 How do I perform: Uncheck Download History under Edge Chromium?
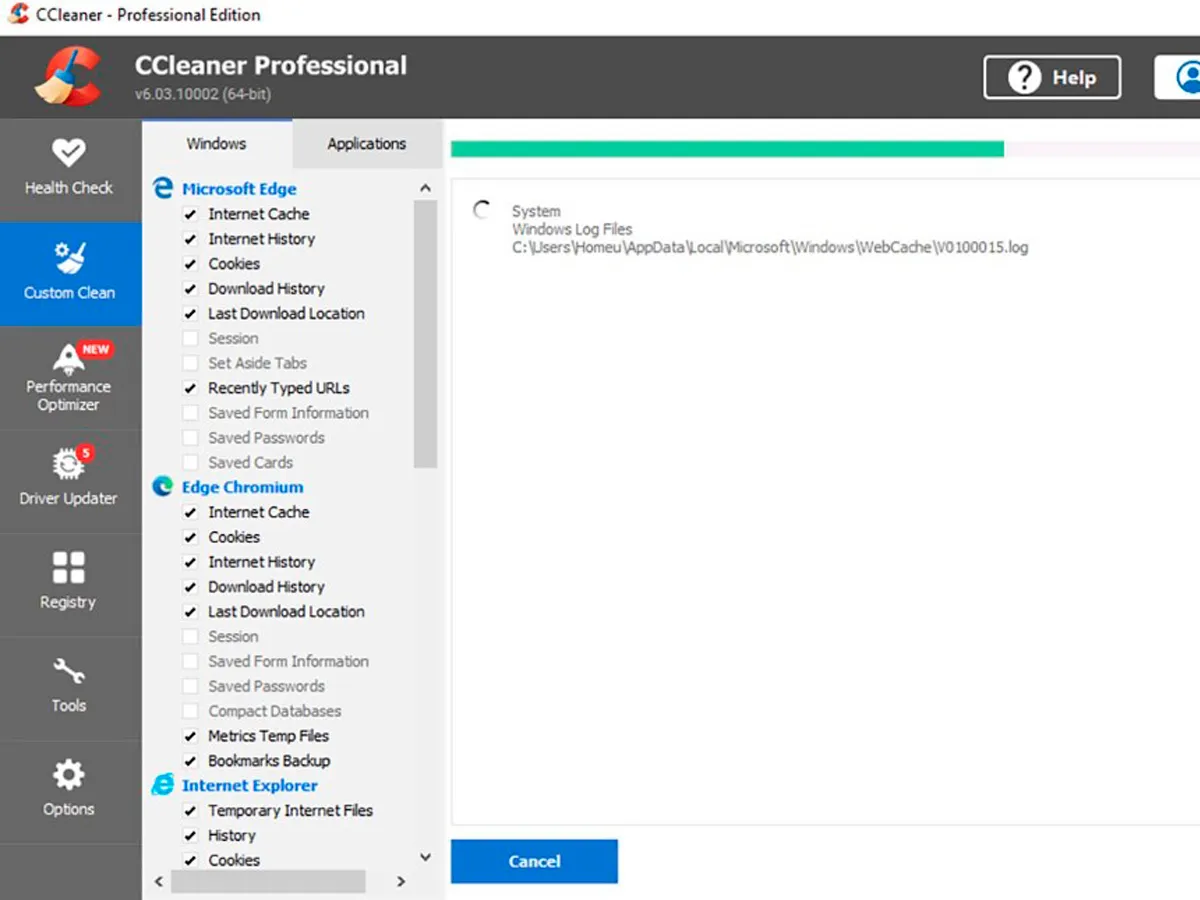coord(190,587)
